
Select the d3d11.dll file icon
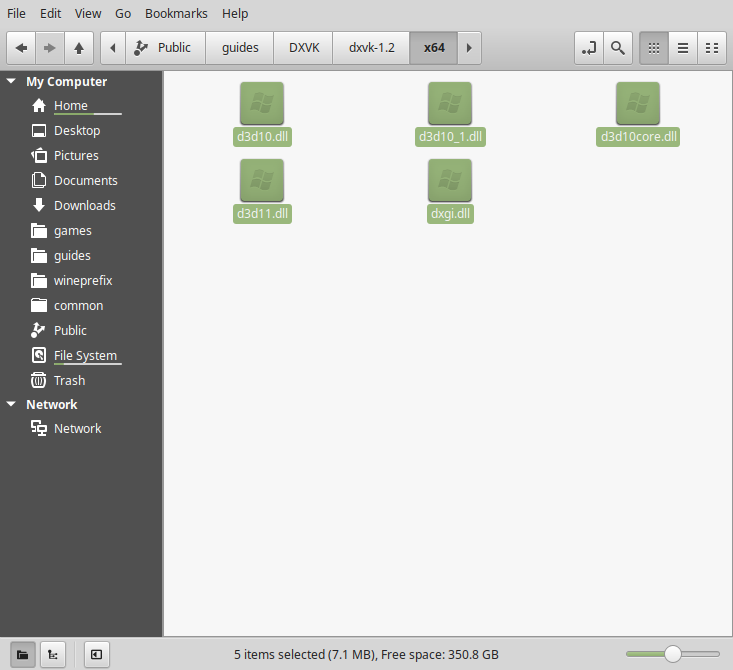tap(262, 180)
